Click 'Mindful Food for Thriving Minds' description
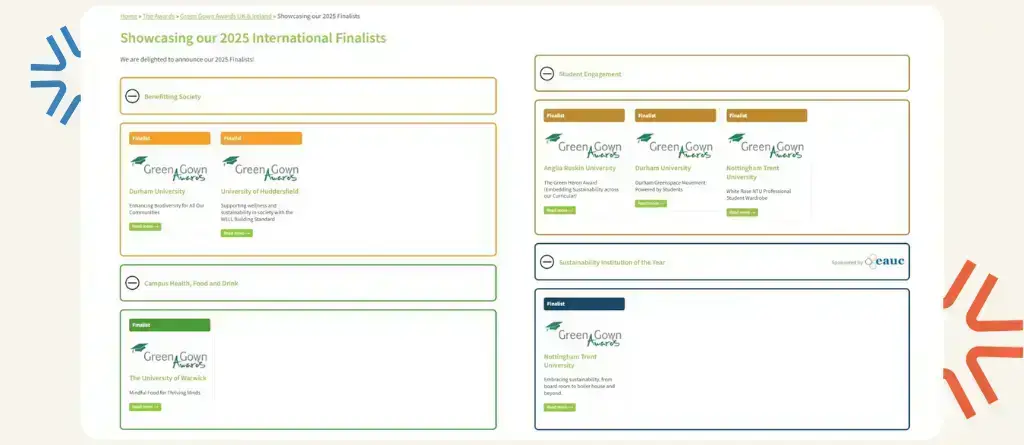Viewport: 1024px width, 445px height. (x=165, y=393)
